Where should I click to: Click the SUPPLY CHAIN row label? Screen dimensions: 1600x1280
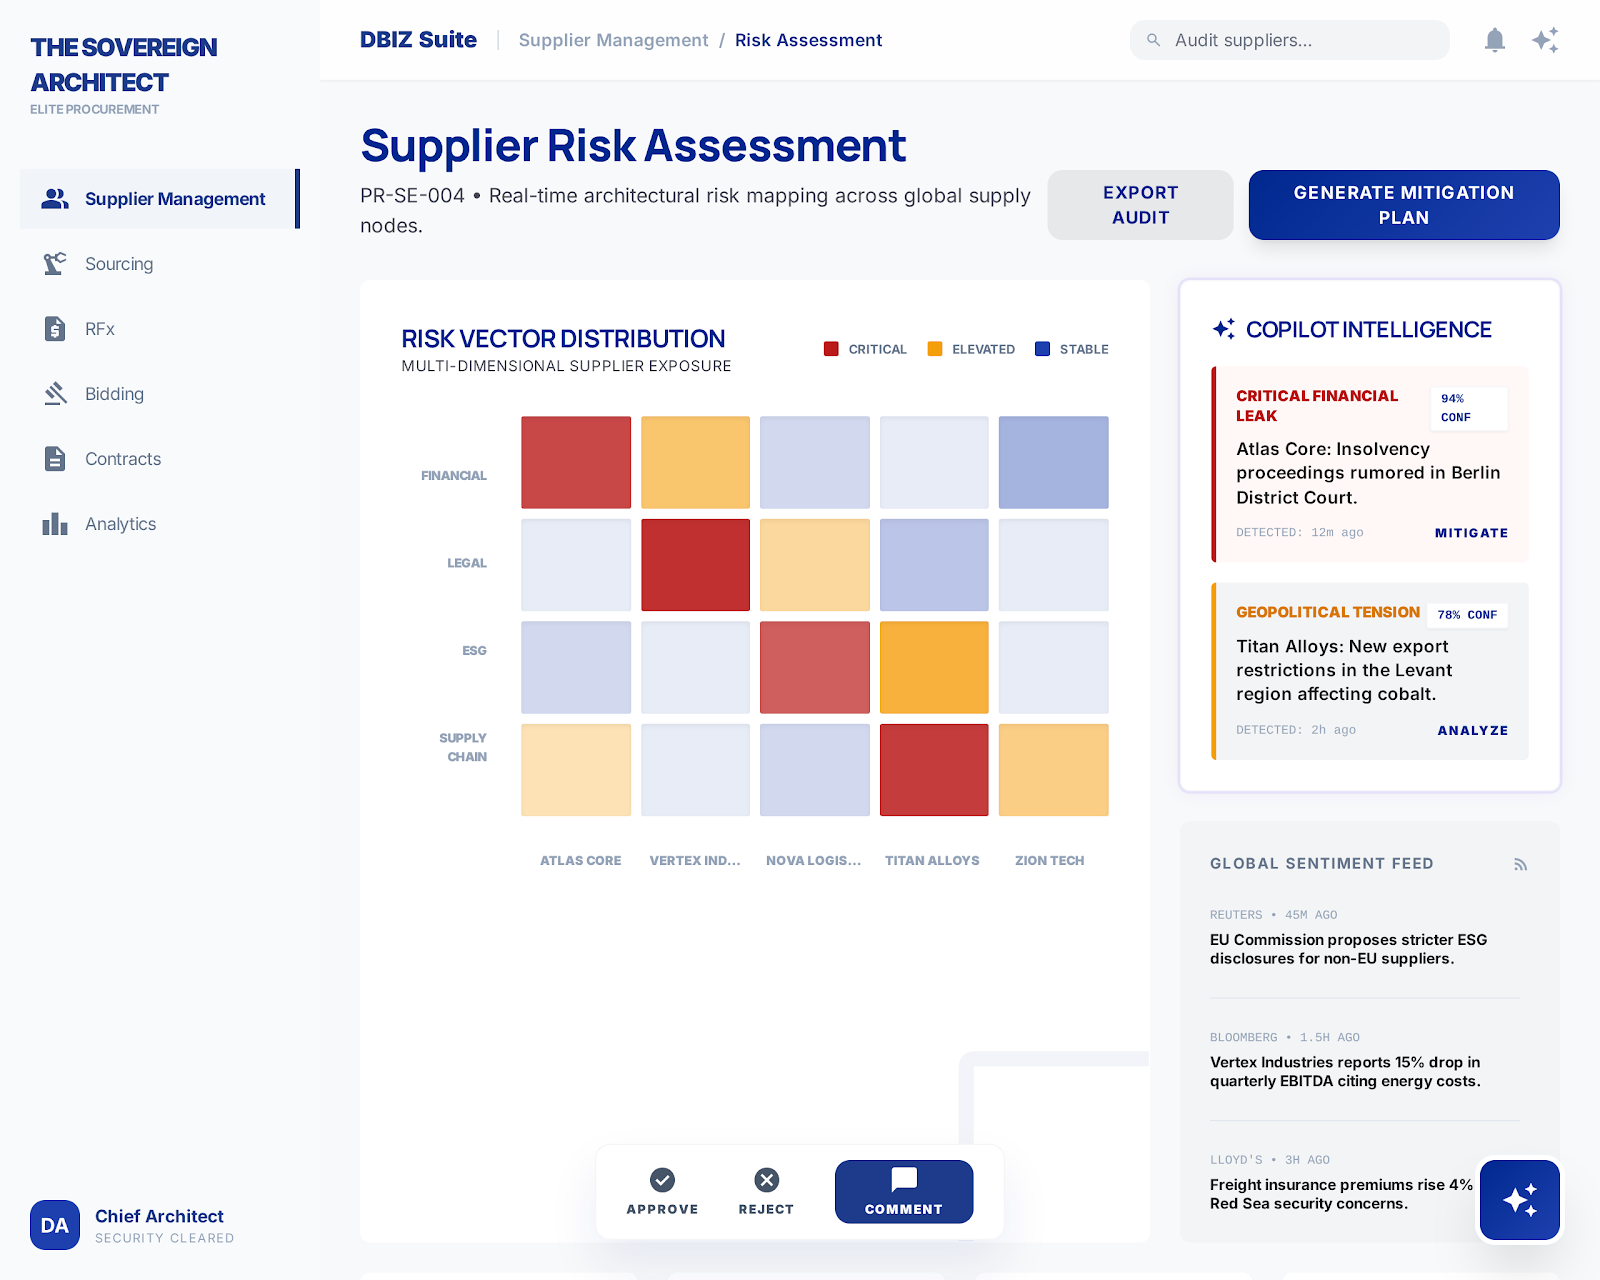[463, 747]
